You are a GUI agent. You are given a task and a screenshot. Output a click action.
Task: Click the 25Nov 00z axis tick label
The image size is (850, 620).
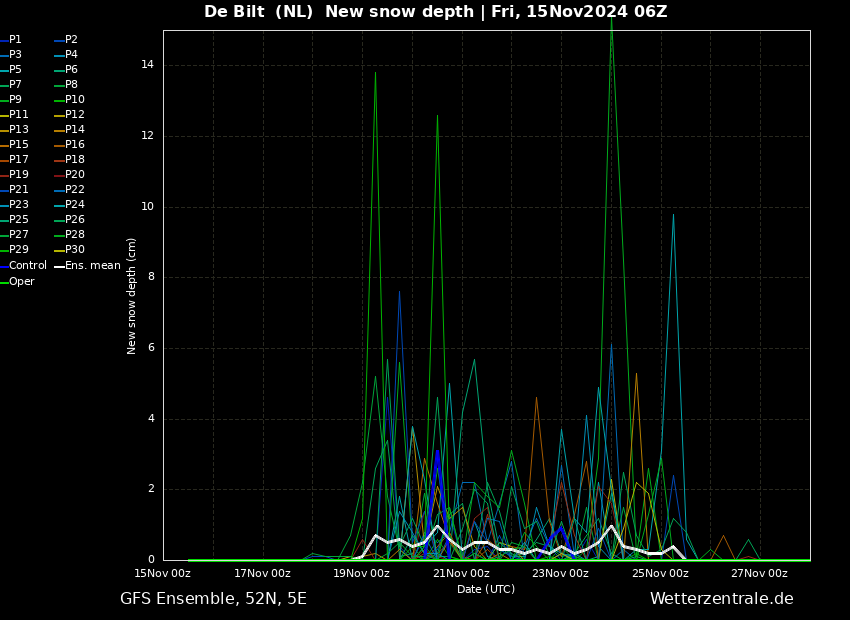point(660,573)
